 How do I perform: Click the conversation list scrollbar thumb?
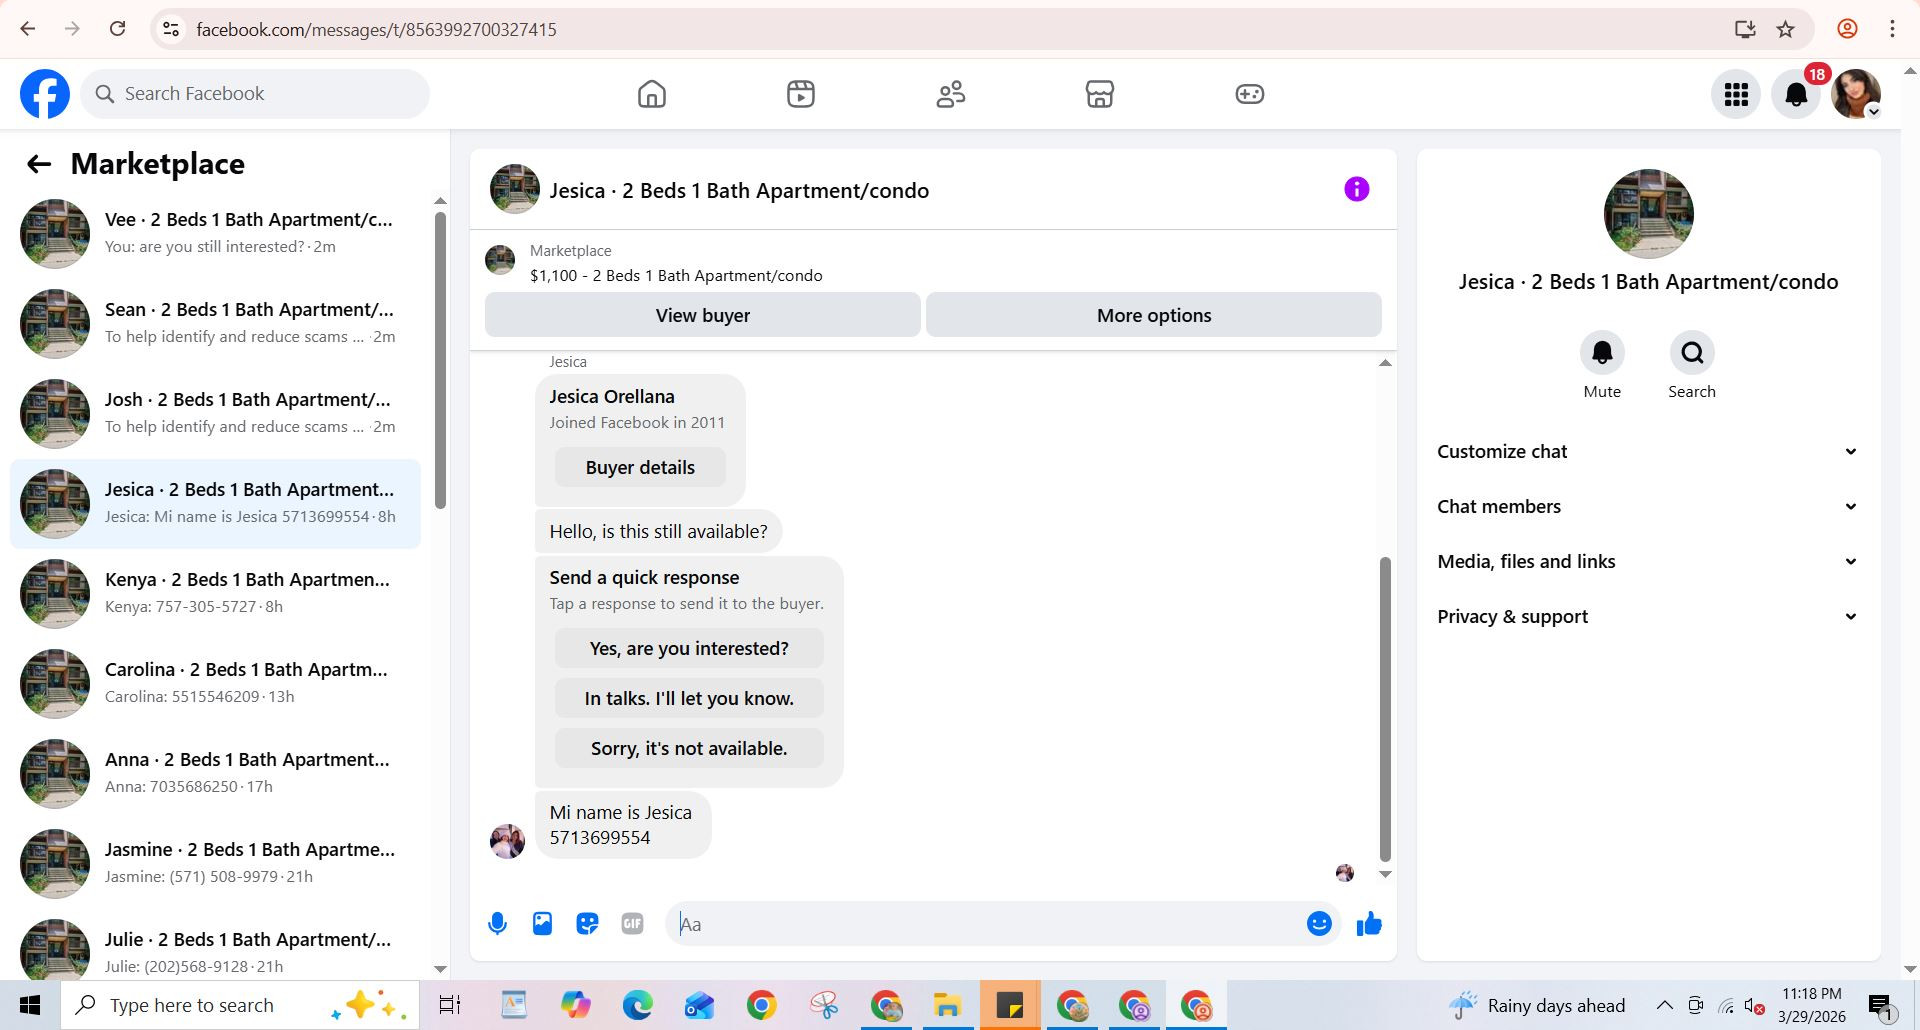tap(440, 360)
